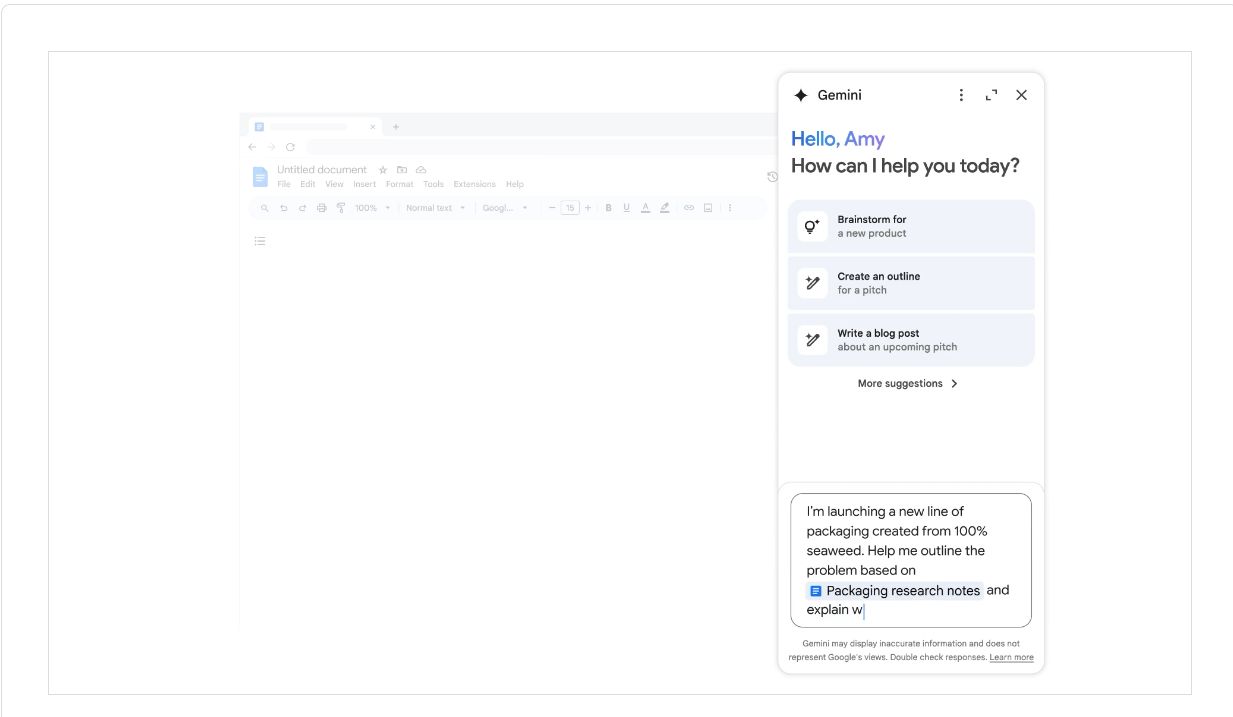This screenshot has height=717, width=1233.
Task: Go back in the browser
Action: (252, 147)
